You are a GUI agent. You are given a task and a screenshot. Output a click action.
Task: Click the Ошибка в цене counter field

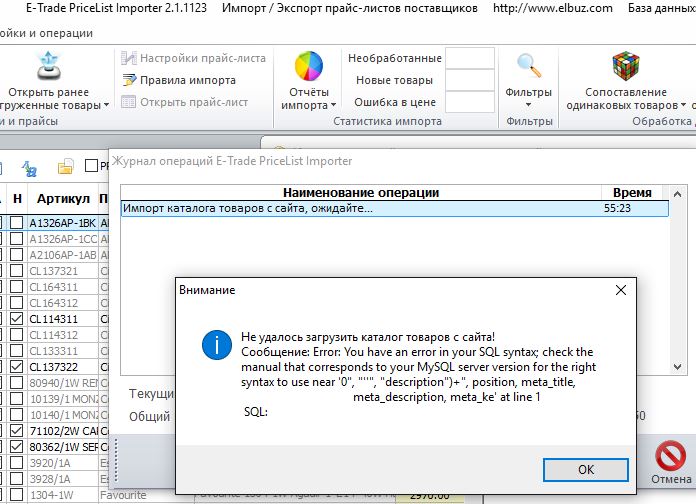[470, 102]
